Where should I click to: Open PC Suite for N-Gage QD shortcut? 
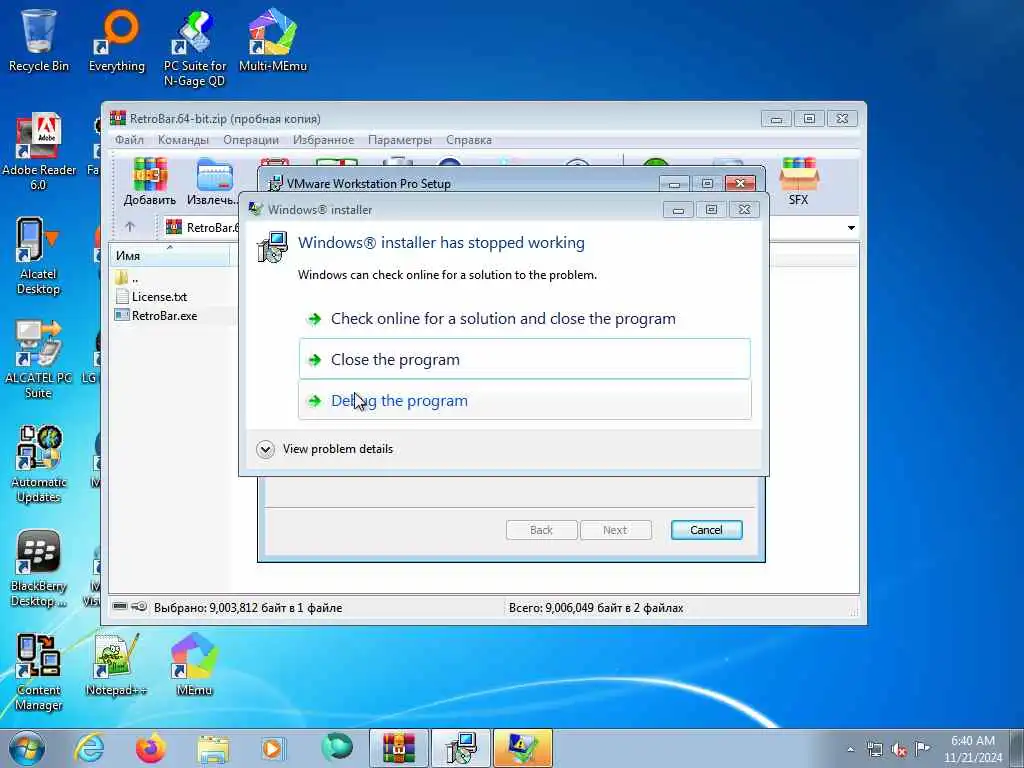click(x=194, y=48)
